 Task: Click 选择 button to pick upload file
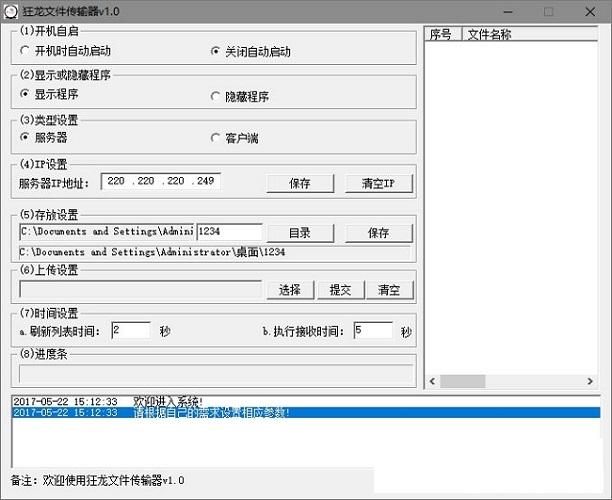pos(290,290)
